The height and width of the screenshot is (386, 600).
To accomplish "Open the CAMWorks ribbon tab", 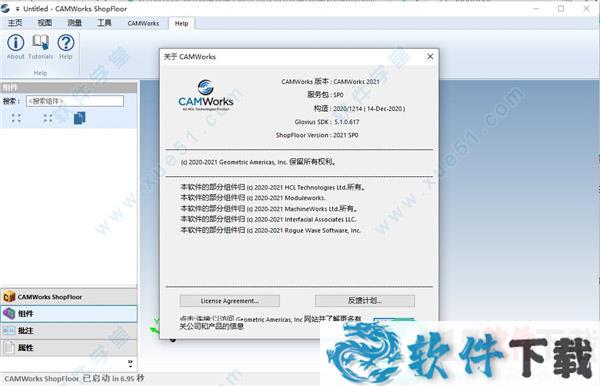I will point(143,23).
